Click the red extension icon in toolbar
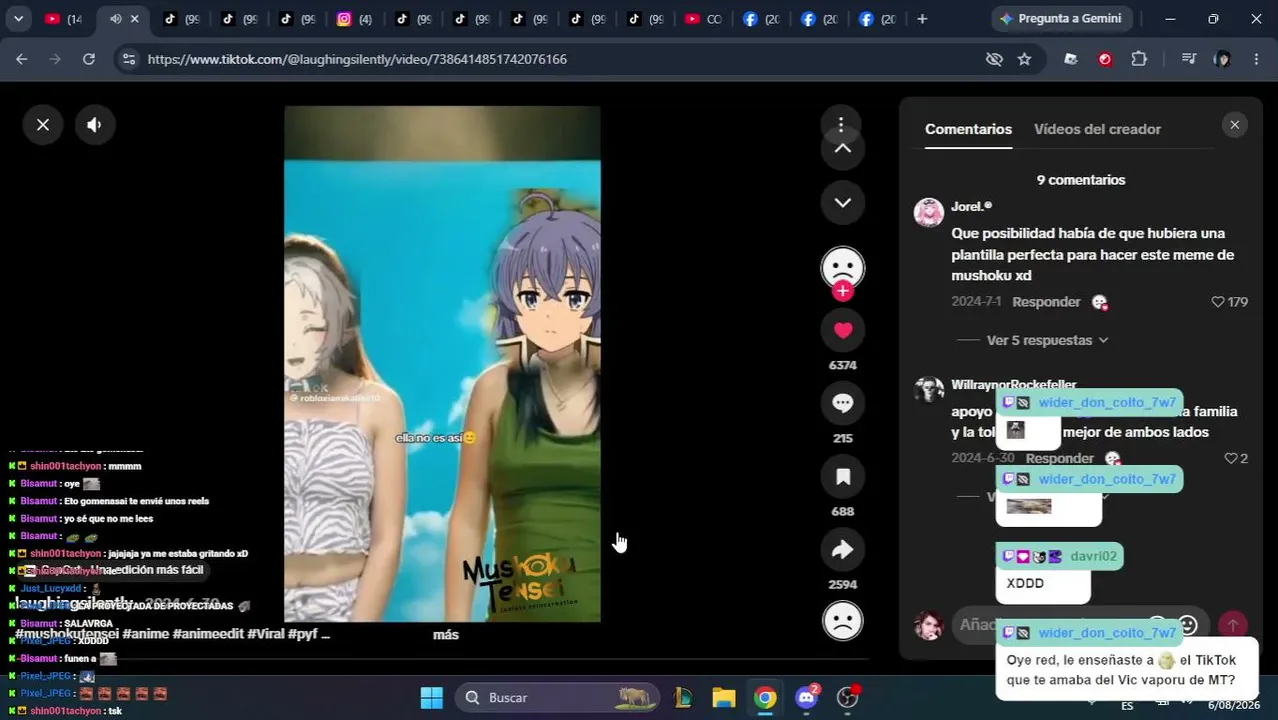Viewport: 1278px width, 720px height. coord(1105,59)
